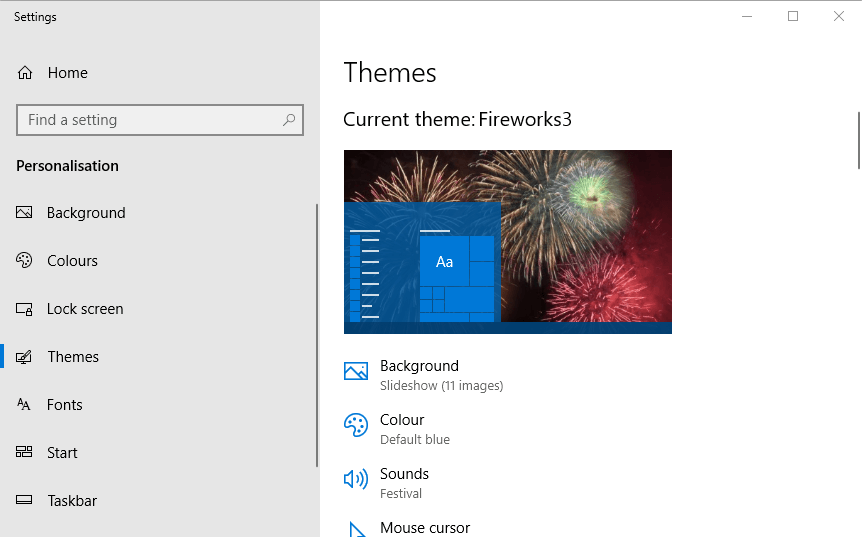Click the Lock screen monitor icon
862x537 pixels.
coord(25,309)
